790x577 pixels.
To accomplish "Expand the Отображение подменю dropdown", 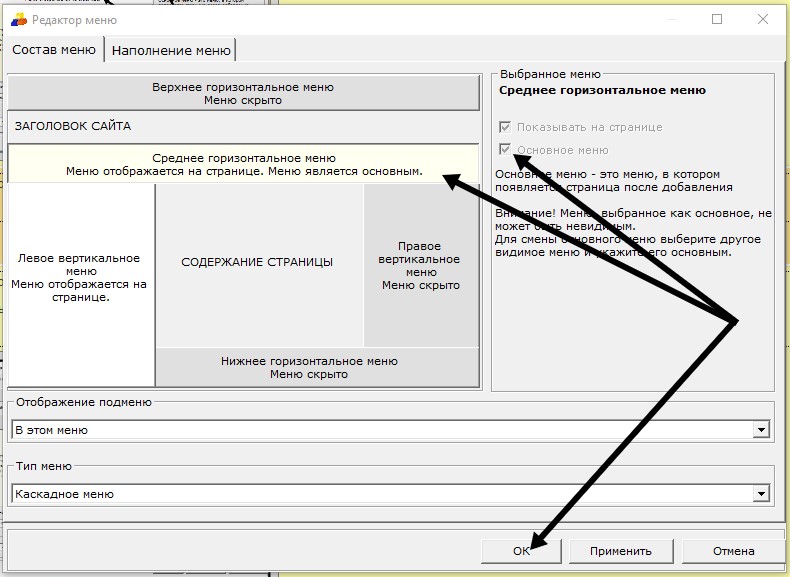I will click(762, 430).
